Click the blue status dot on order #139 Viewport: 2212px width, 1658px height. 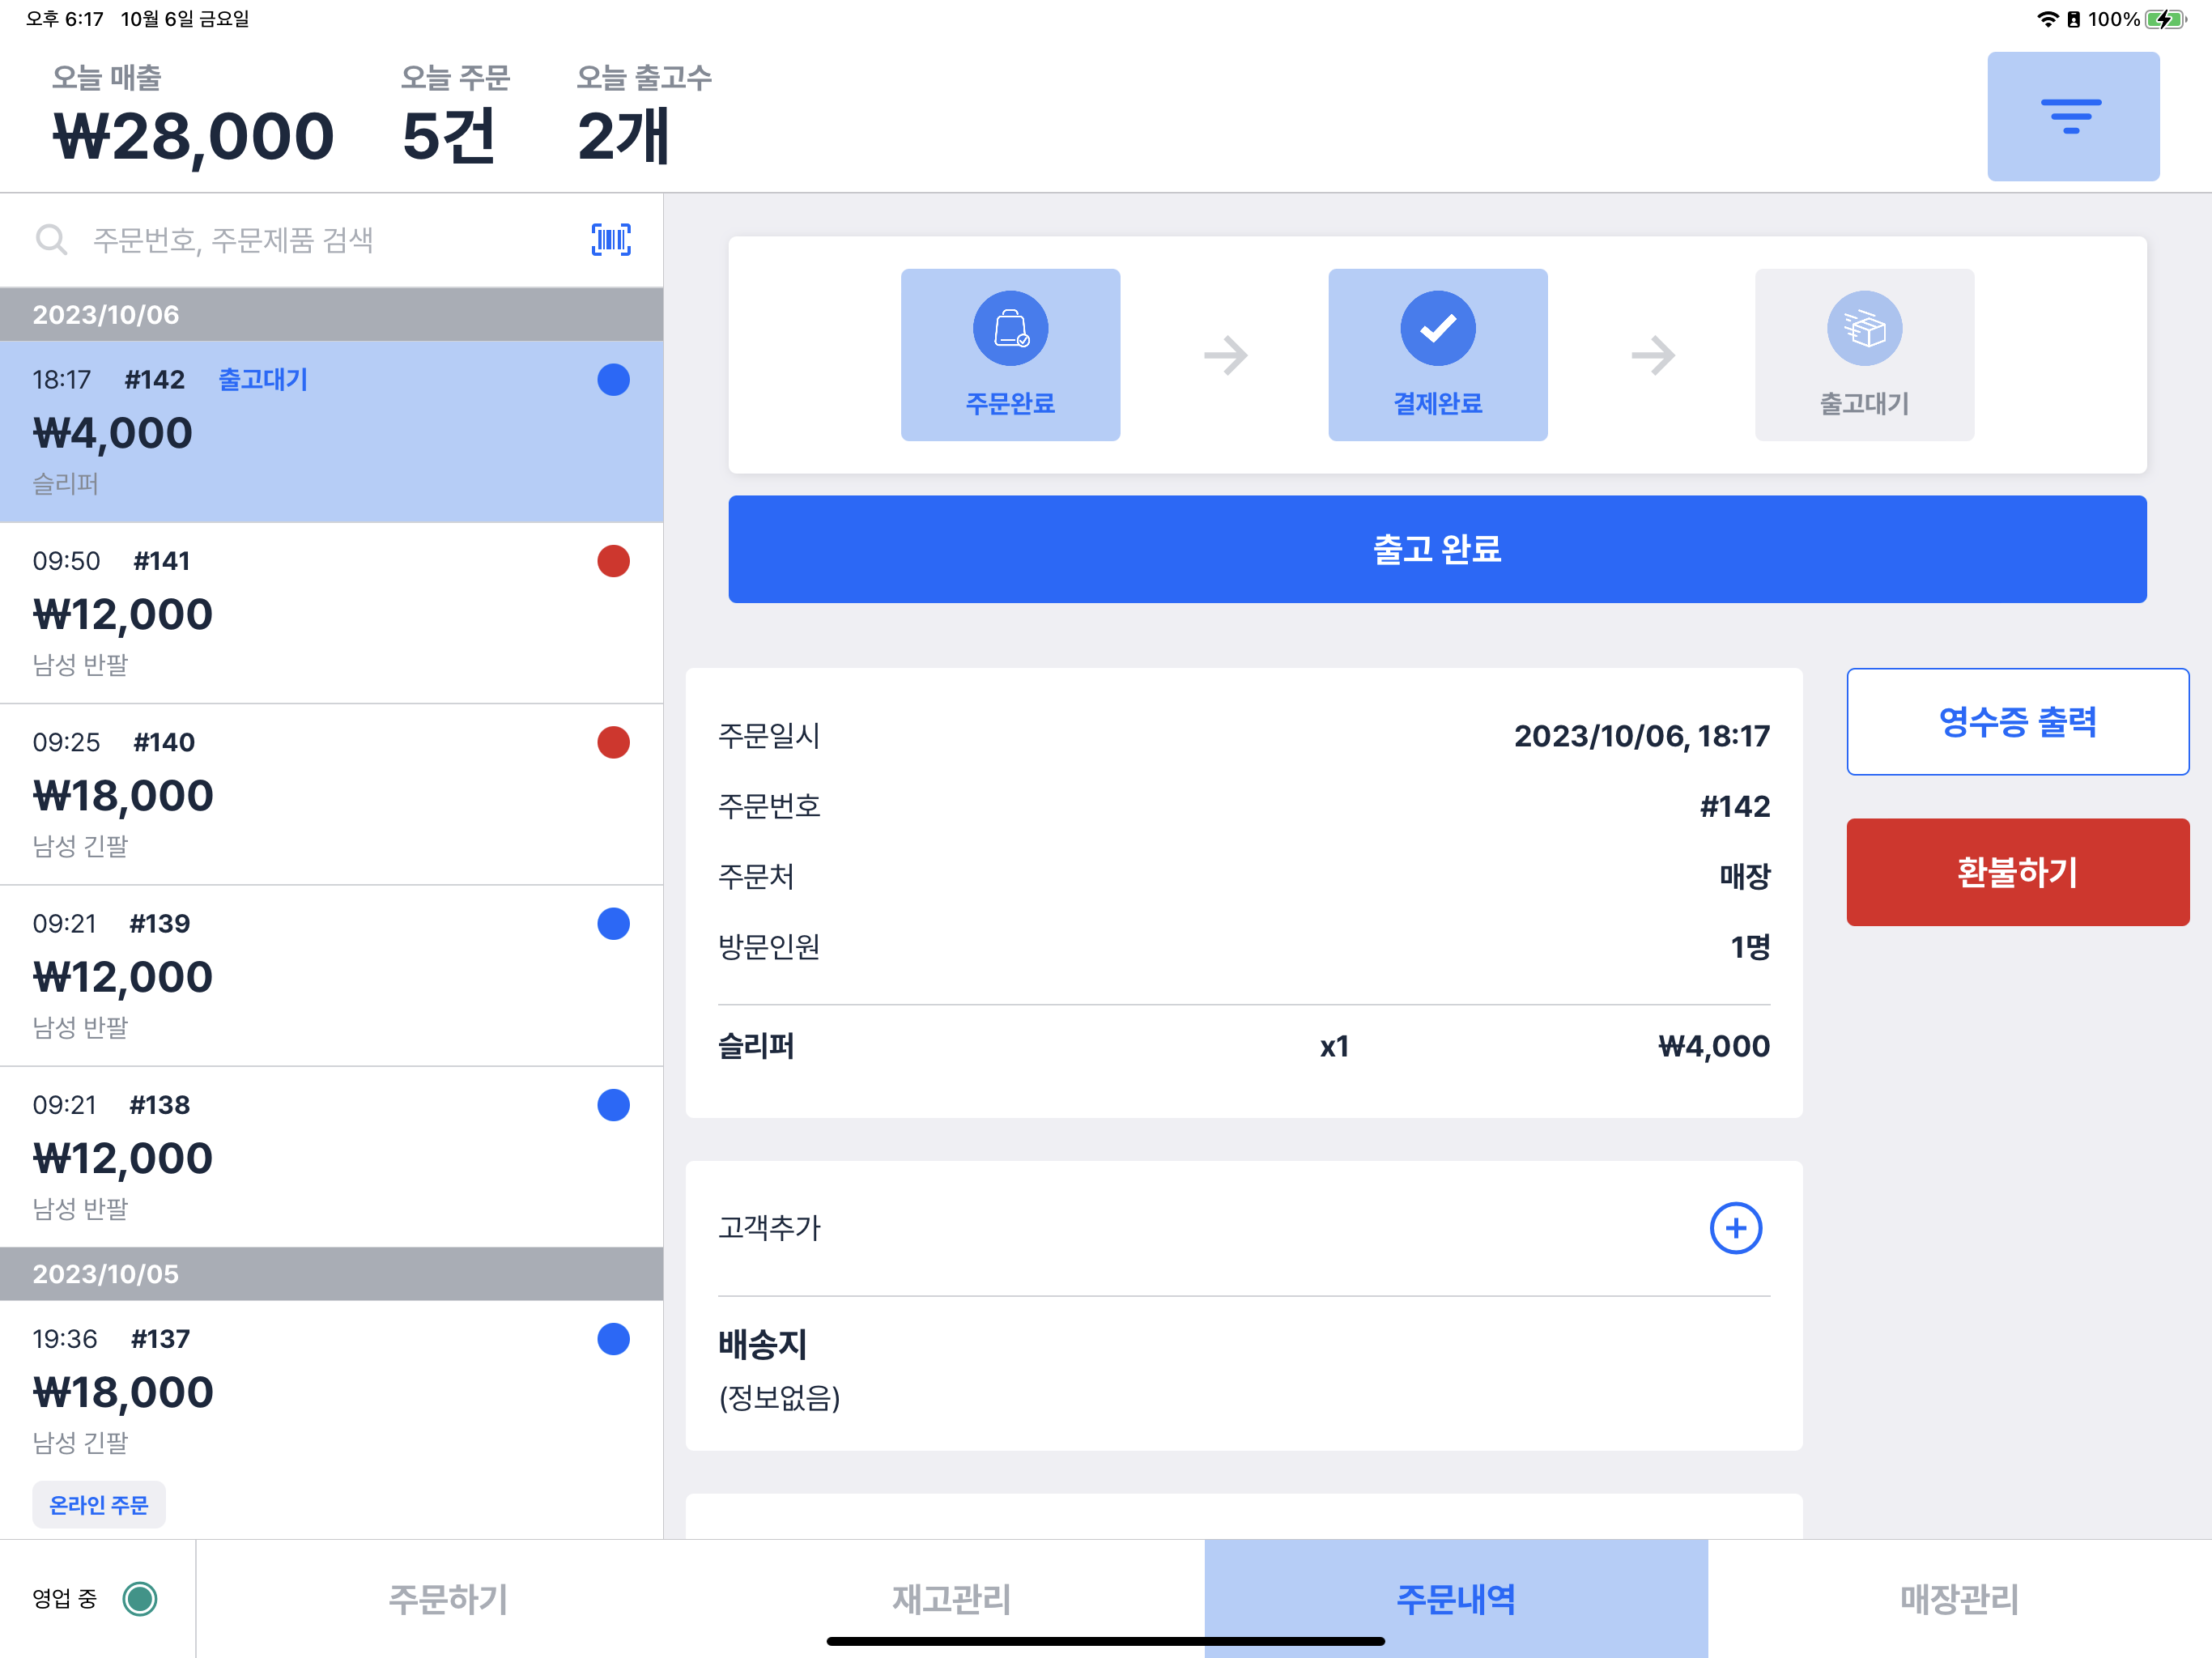pyautogui.click(x=613, y=924)
